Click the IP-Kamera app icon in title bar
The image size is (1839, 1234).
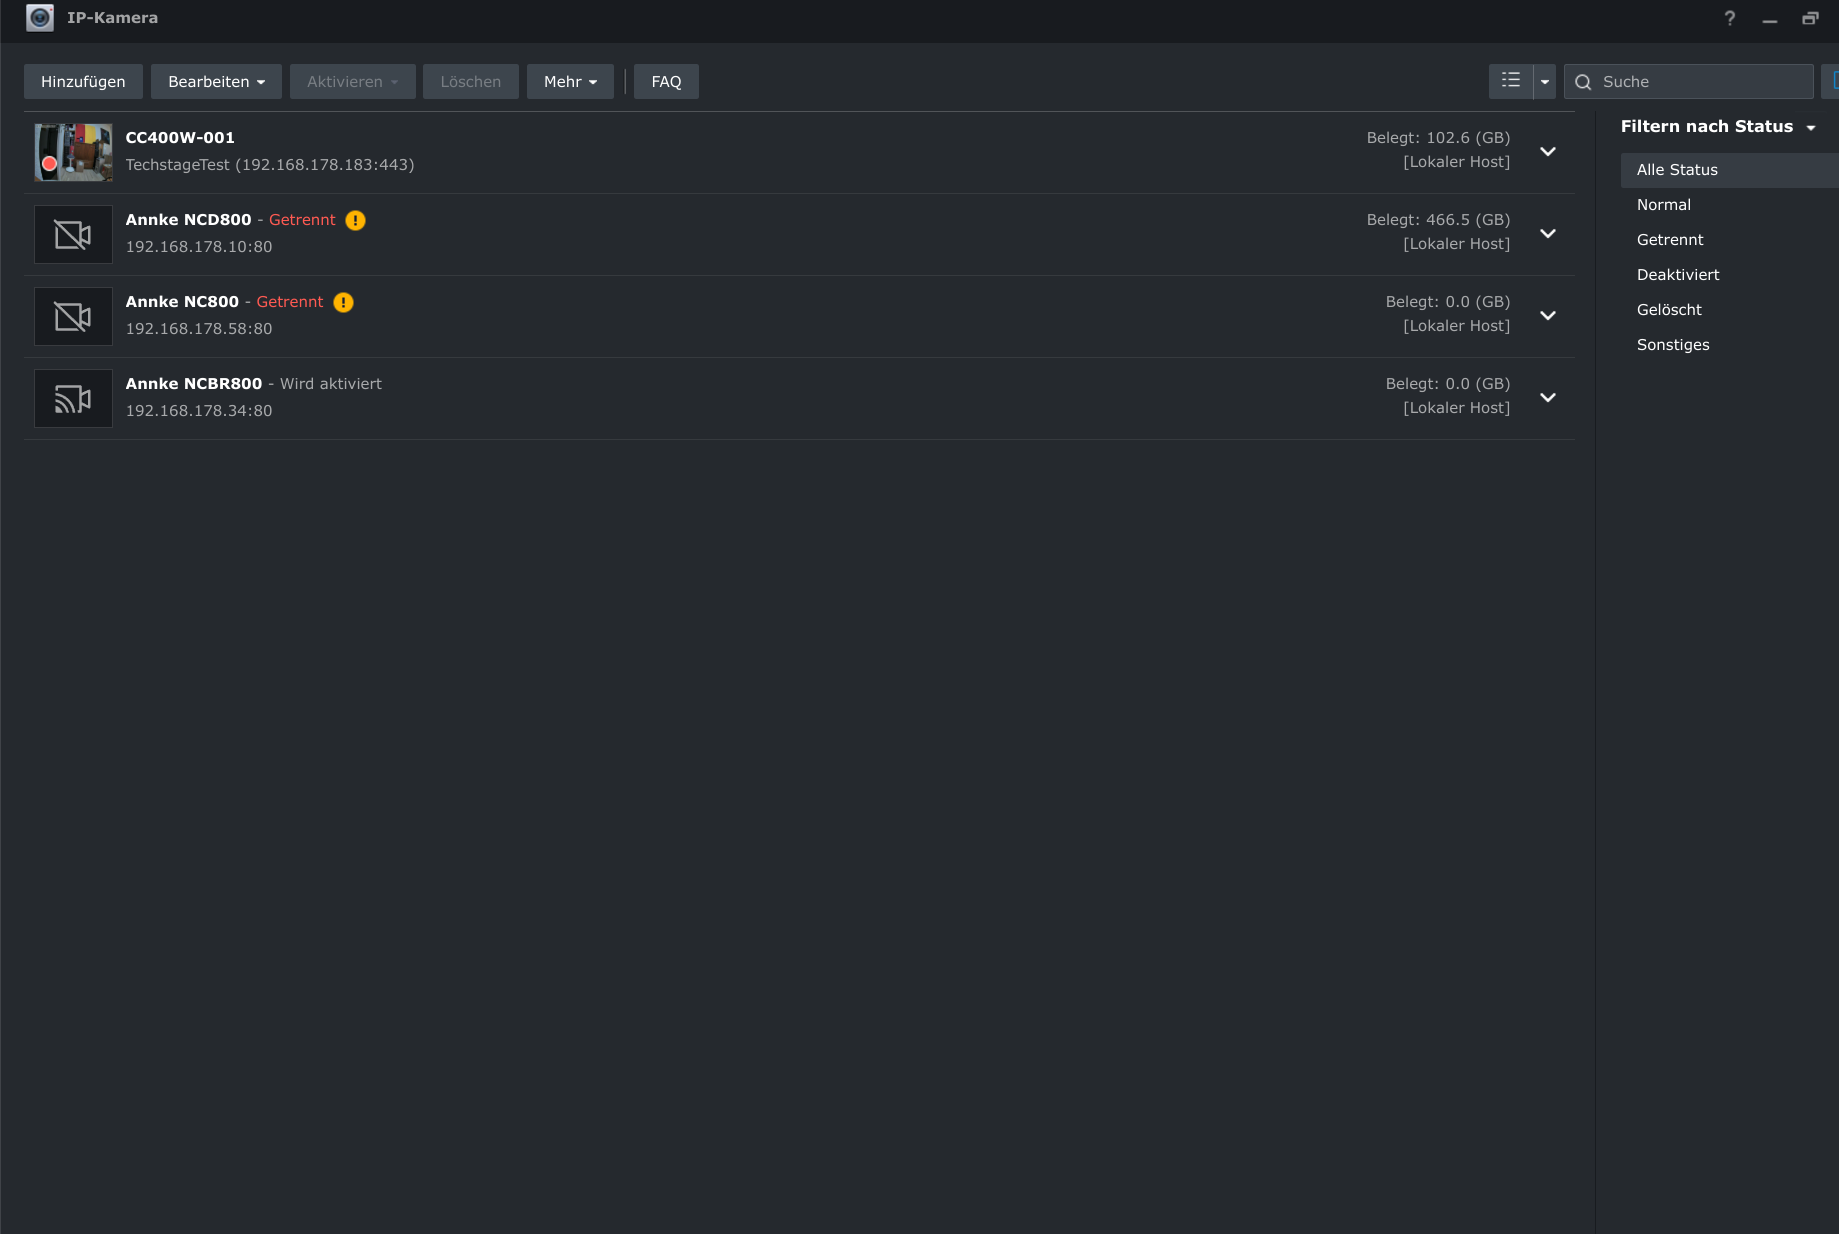pyautogui.click(x=40, y=18)
